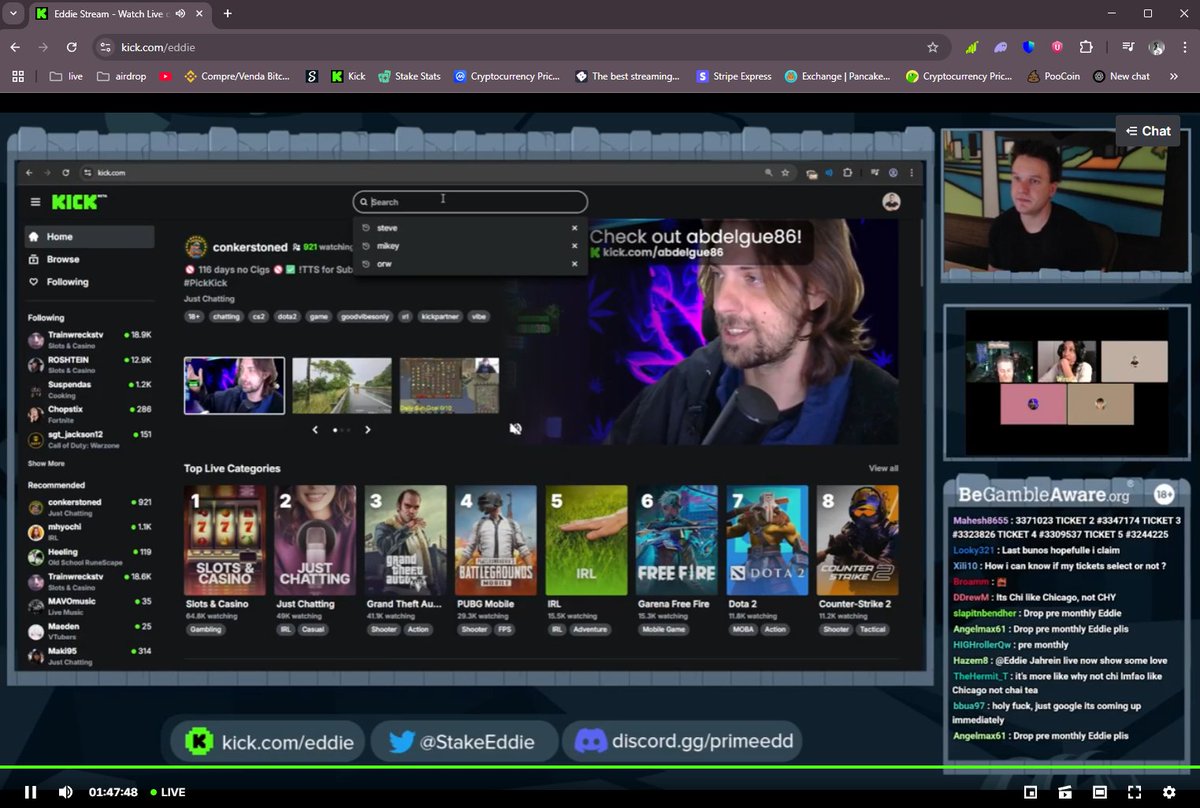Image resolution: width=1200 pixels, height=808 pixels.
Task: Open the live bookmarks folder
Action: (x=65, y=76)
